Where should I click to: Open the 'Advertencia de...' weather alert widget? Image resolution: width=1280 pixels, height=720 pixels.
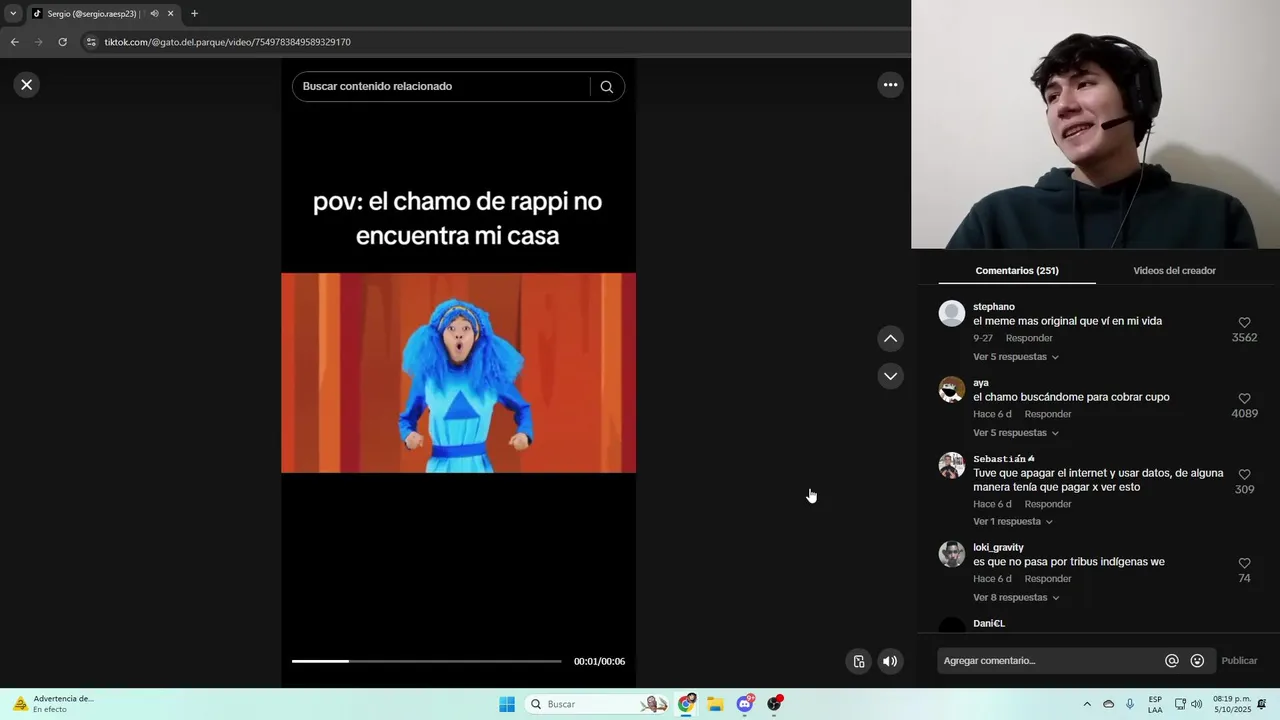coord(52,704)
